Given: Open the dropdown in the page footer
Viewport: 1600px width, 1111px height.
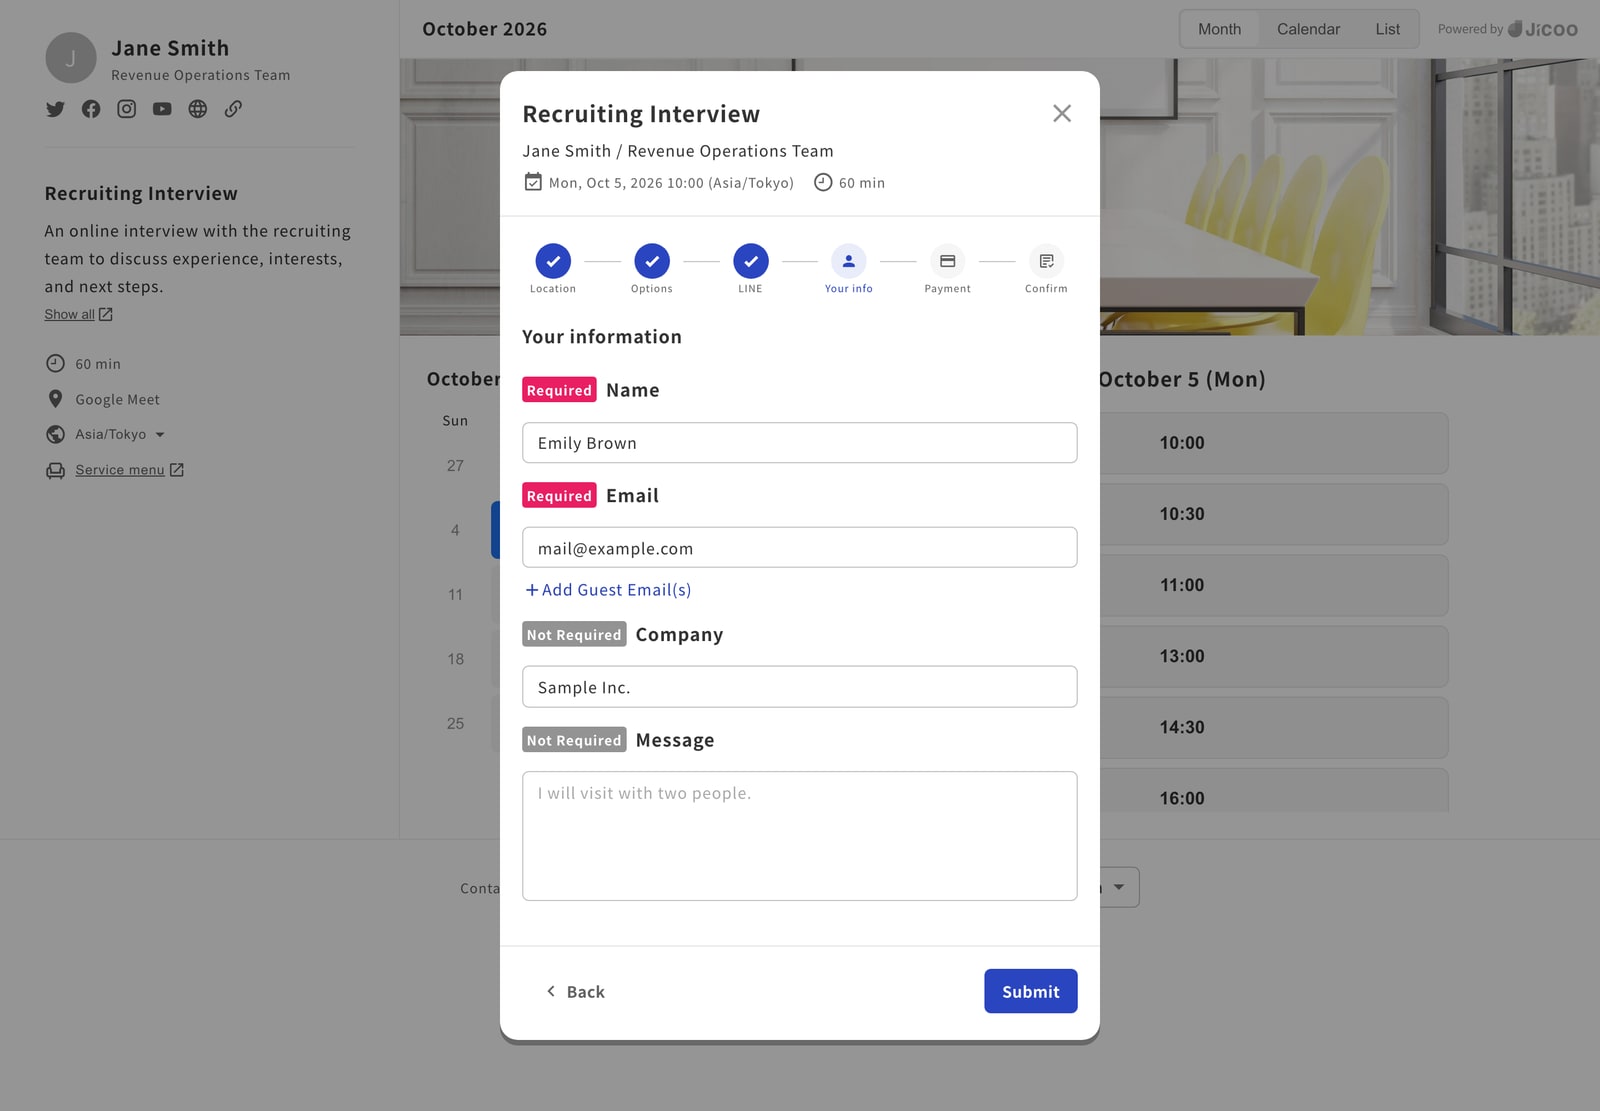Looking at the screenshot, I should click(x=1119, y=887).
